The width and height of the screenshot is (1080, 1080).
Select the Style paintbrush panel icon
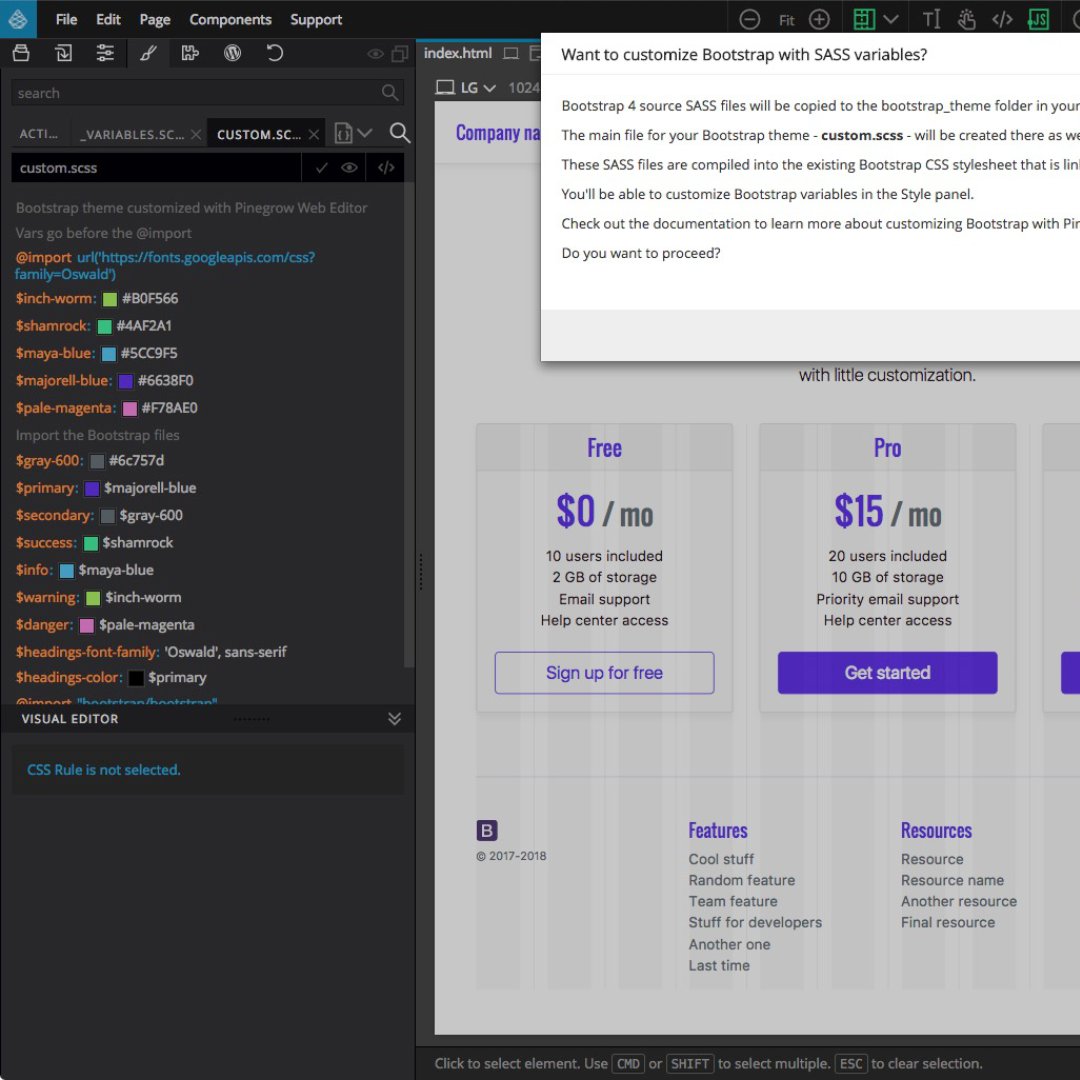tap(148, 53)
